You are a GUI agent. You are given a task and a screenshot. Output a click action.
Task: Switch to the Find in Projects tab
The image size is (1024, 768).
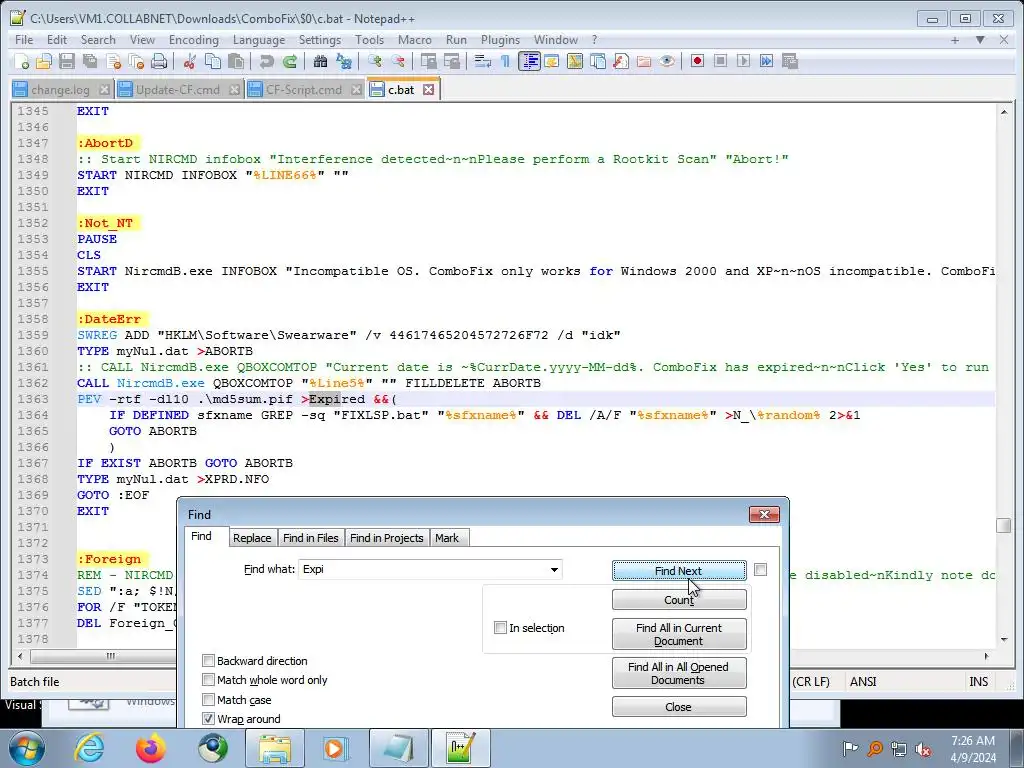387,537
